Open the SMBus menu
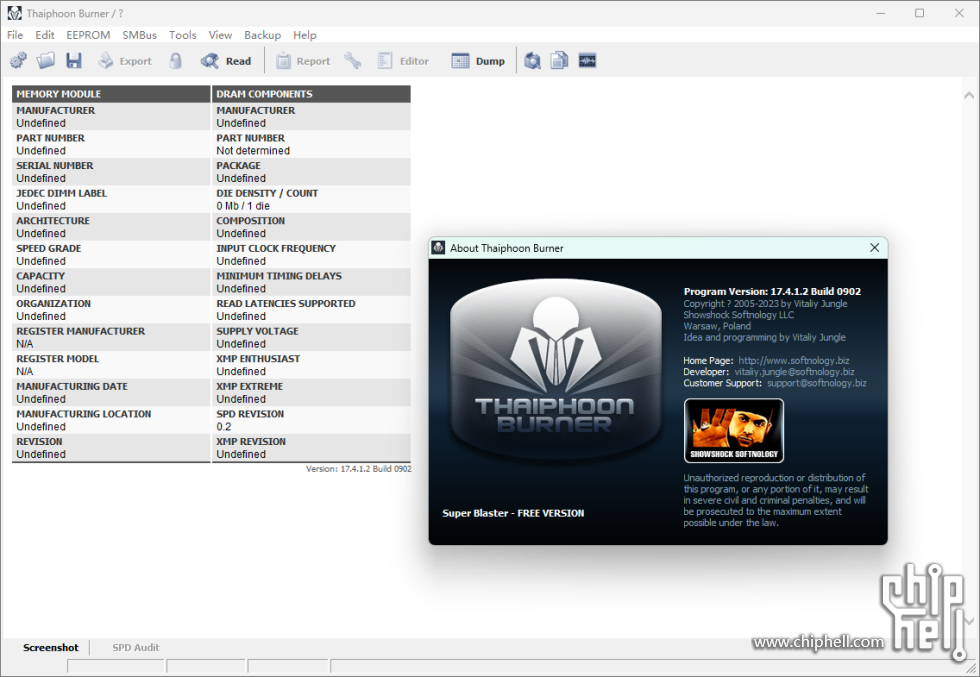The image size is (980, 677). click(139, 35)
